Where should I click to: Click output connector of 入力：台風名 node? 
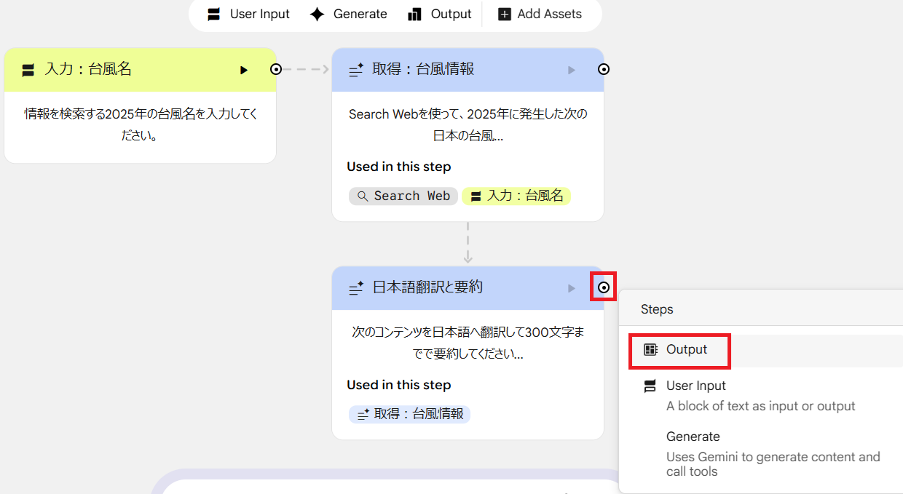pyautogui.click(x=276, y=69)
